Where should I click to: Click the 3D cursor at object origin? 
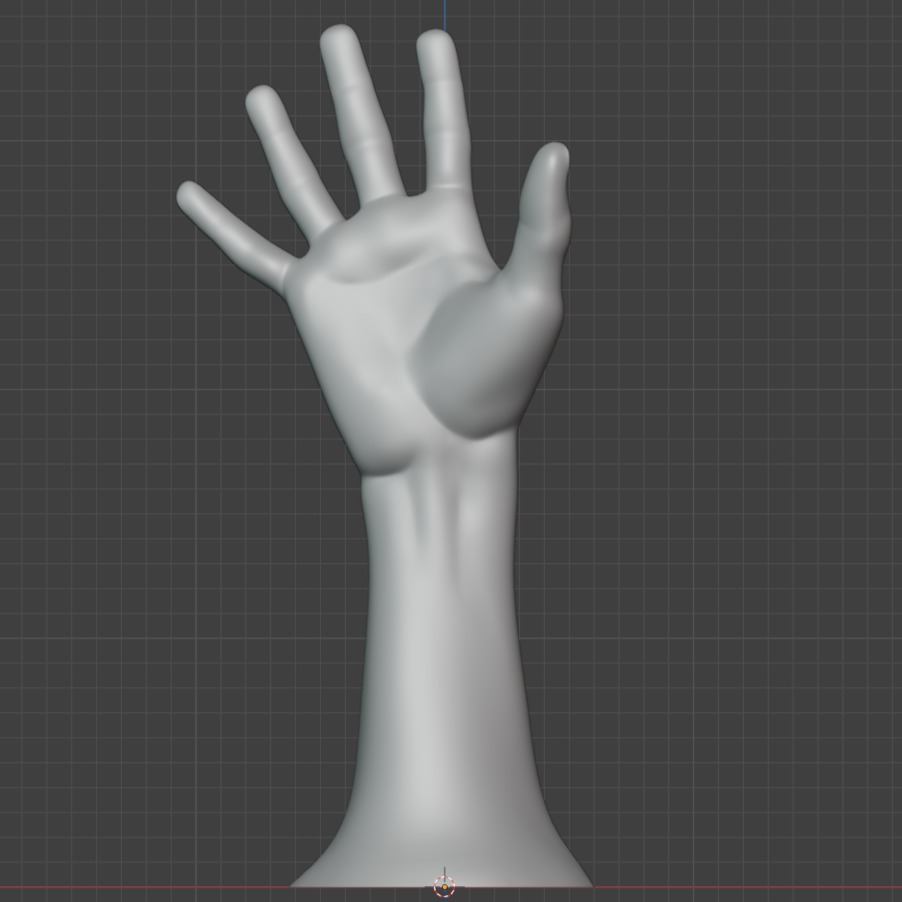point(444,886)
